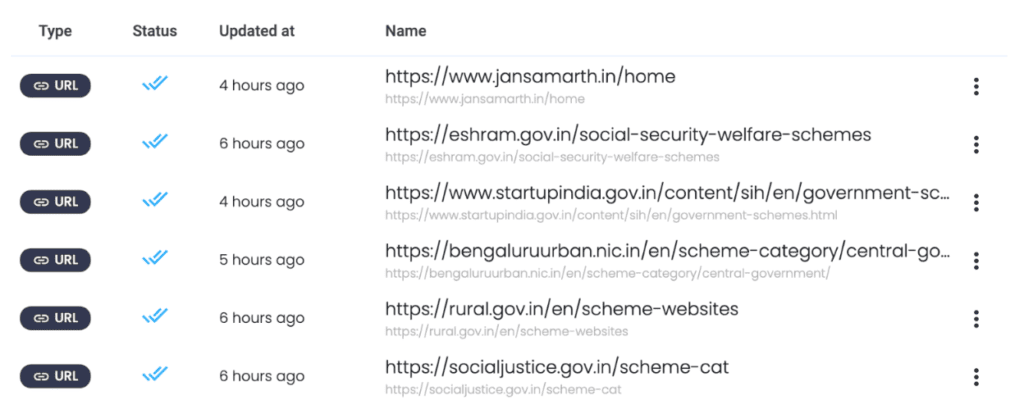Sort by the Type column header
Viewport: 1024px width, 418px height.
[55, 31]
